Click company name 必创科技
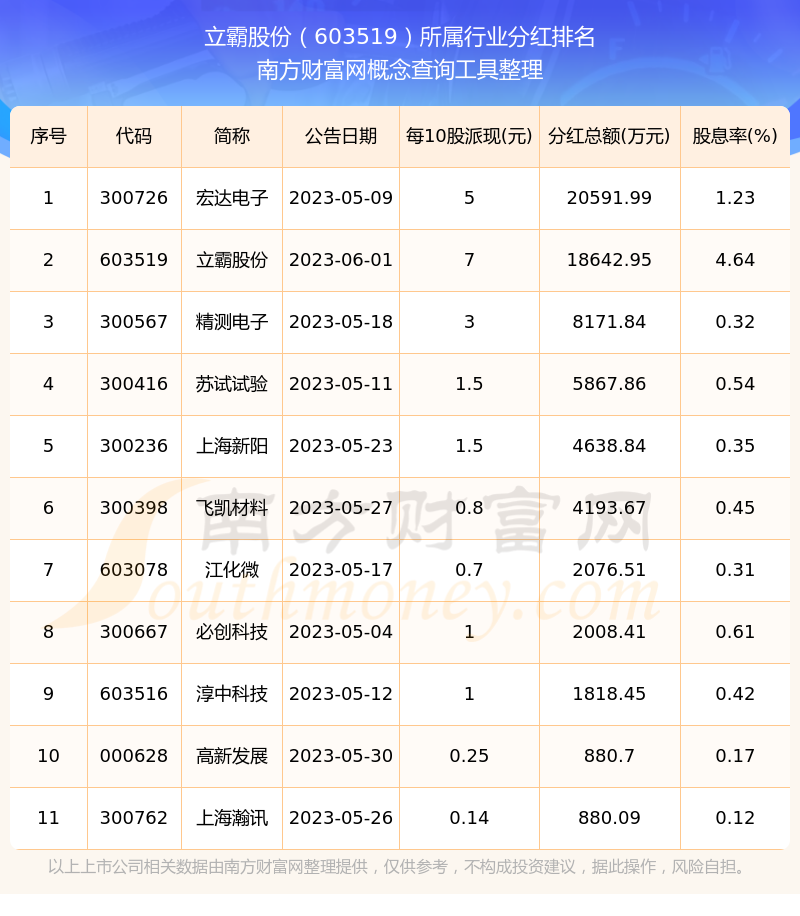Viewport: 800px width, 916px height. (x=232, y=632)
